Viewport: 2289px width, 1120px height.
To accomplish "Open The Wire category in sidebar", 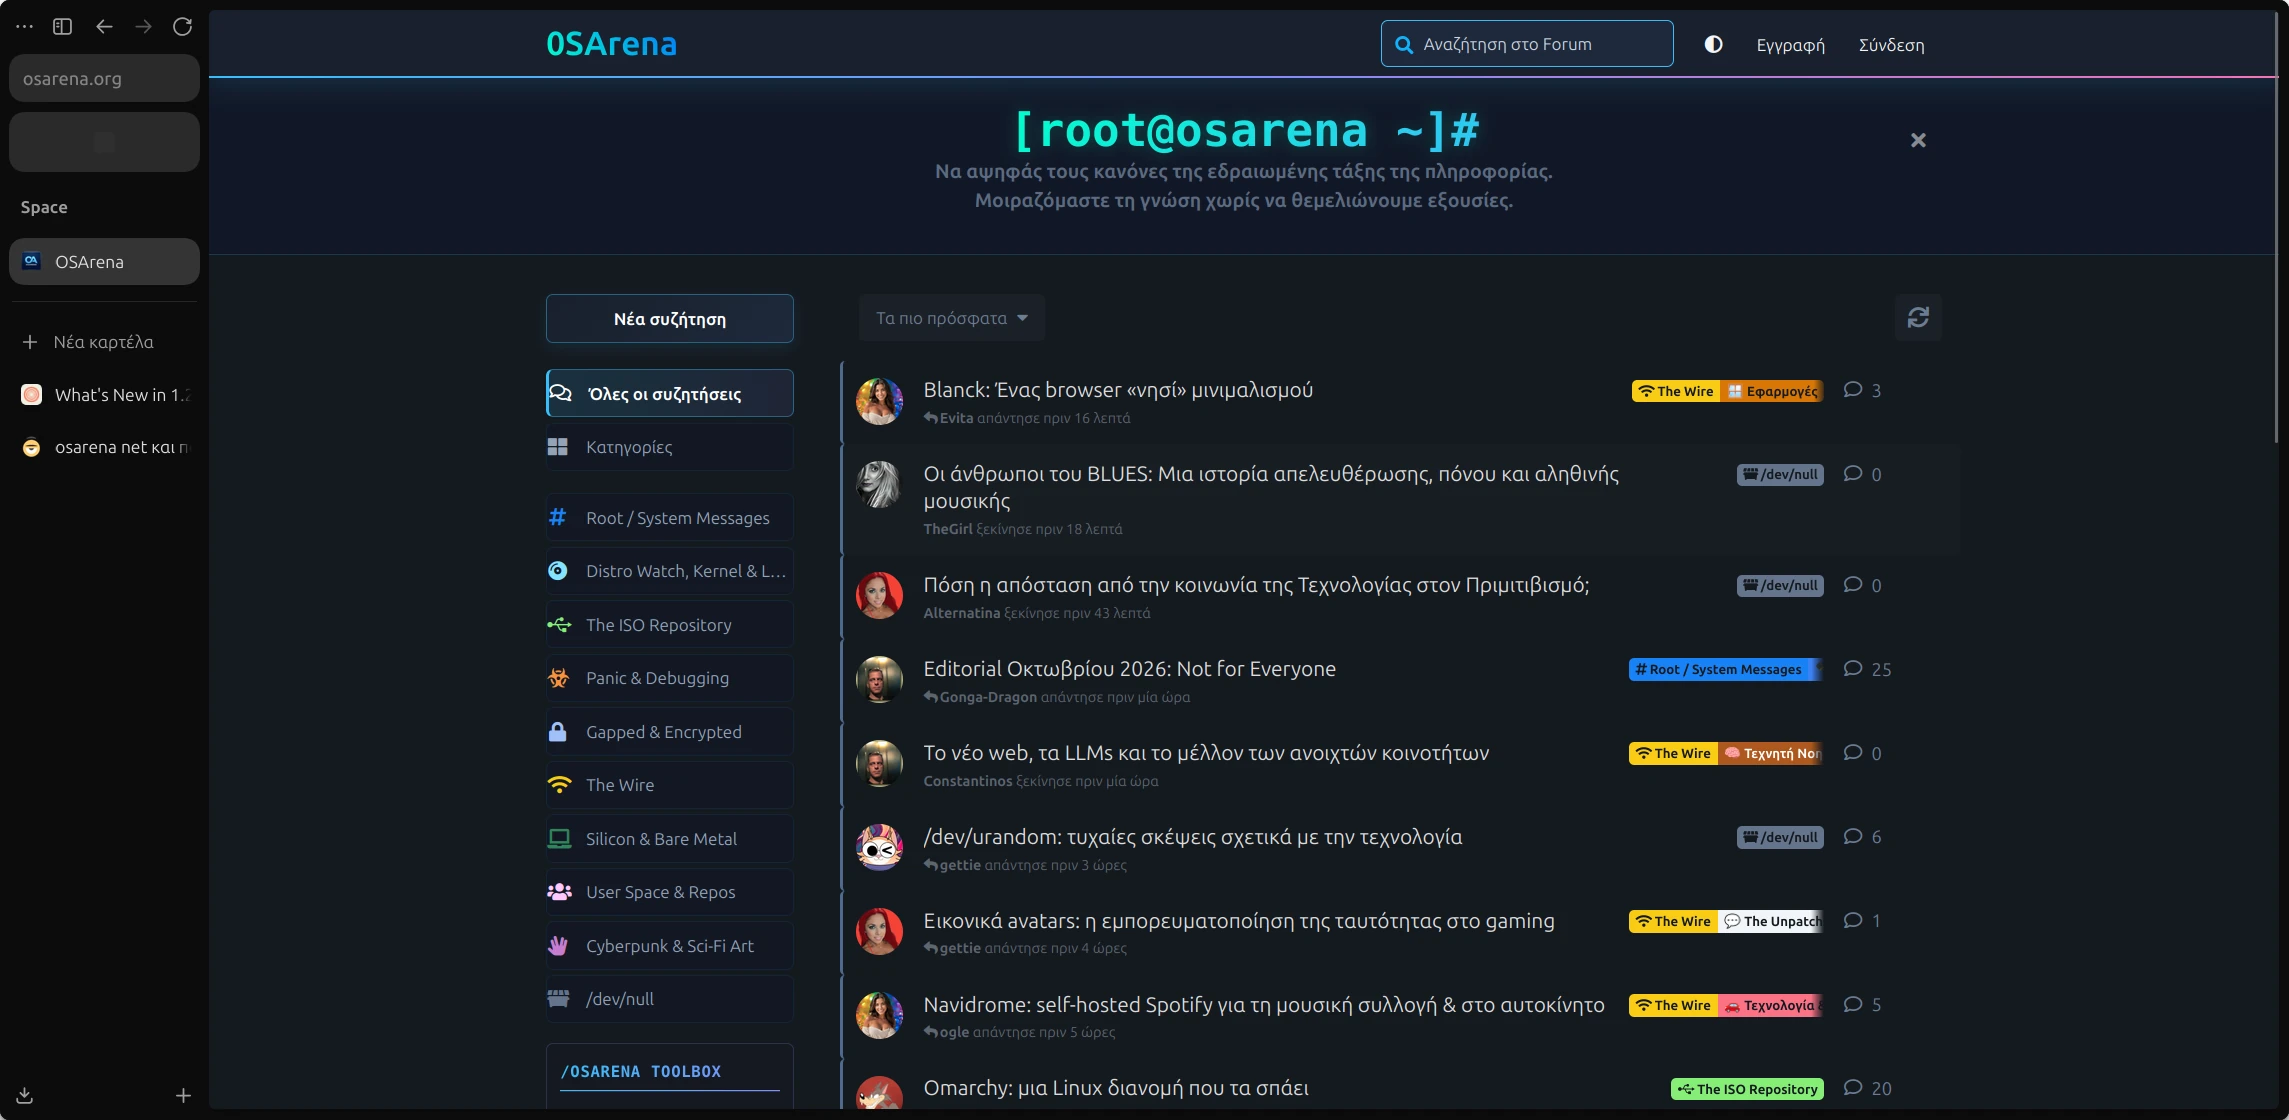I will coord(670,785).
